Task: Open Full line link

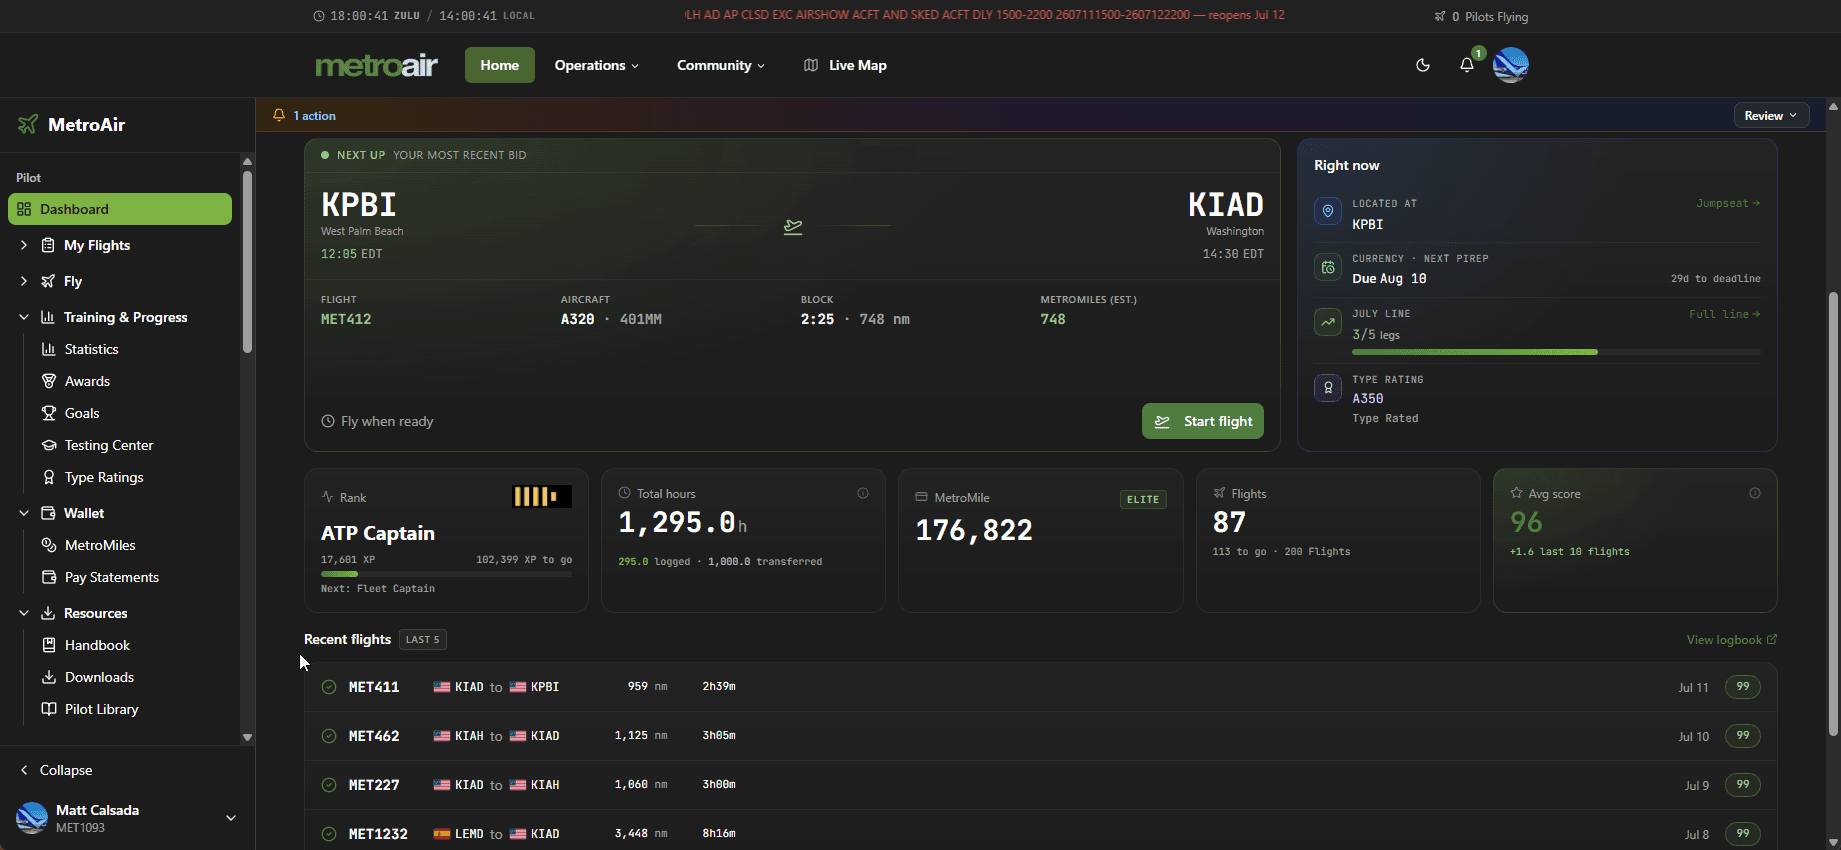Action: pos(1725,314)
